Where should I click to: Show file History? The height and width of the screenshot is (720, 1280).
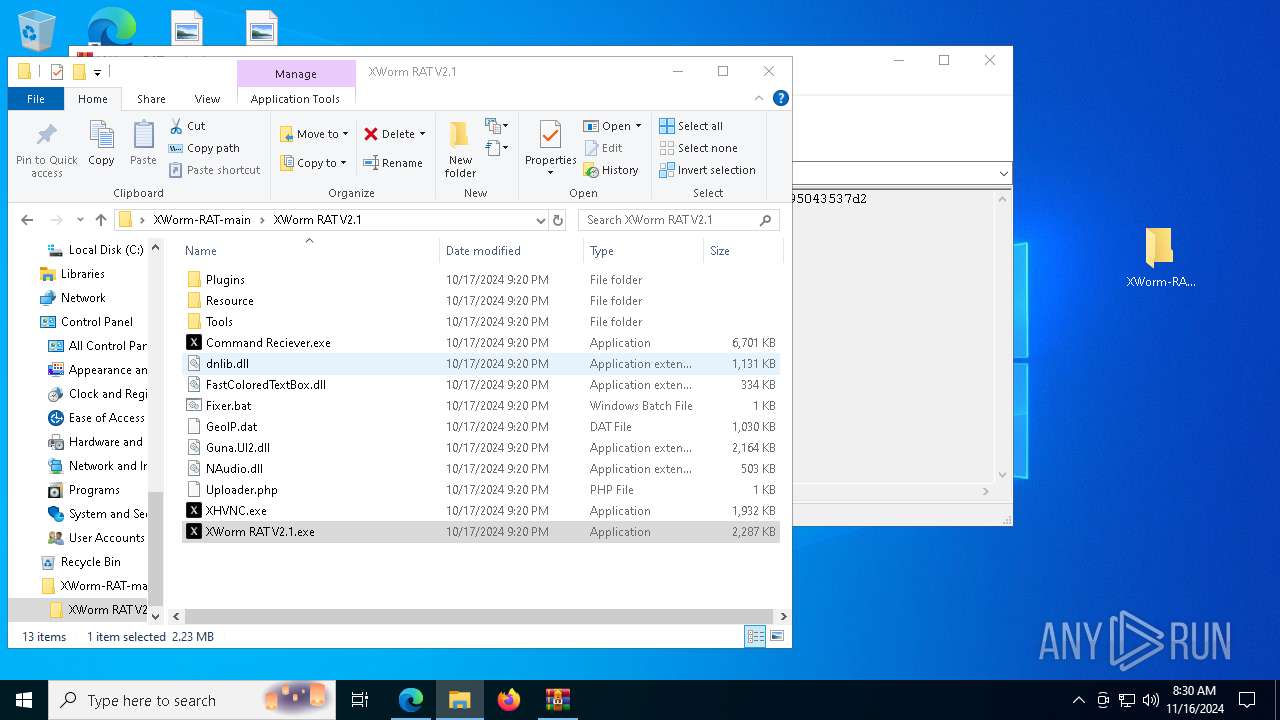(611, 170)
